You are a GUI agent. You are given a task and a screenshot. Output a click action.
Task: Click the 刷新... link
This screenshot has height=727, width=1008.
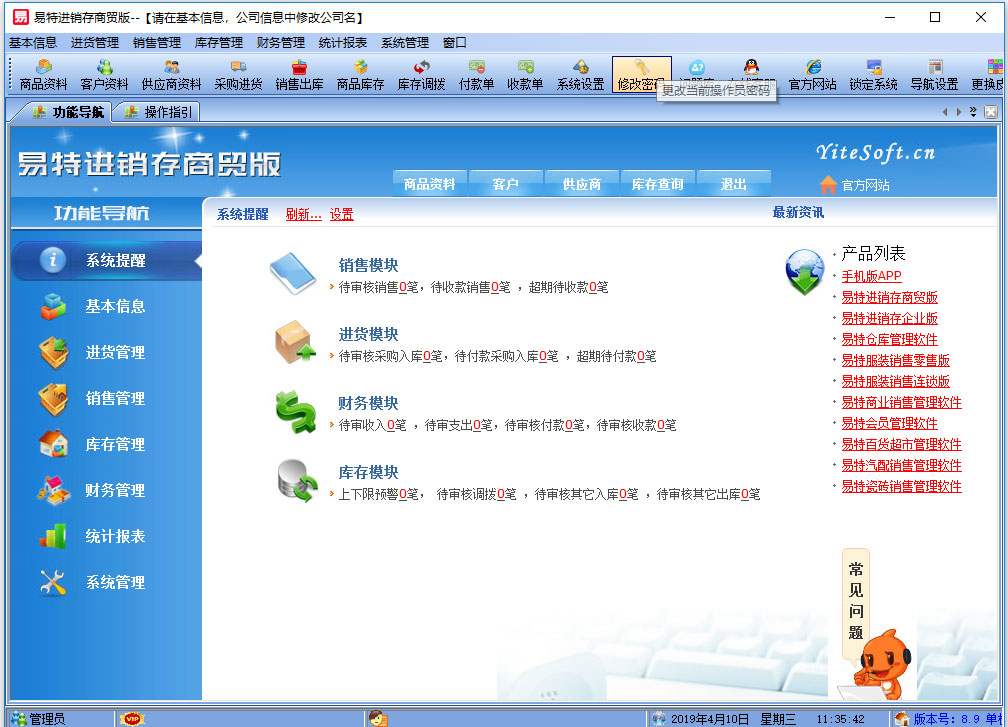click(x=303, y=214)
